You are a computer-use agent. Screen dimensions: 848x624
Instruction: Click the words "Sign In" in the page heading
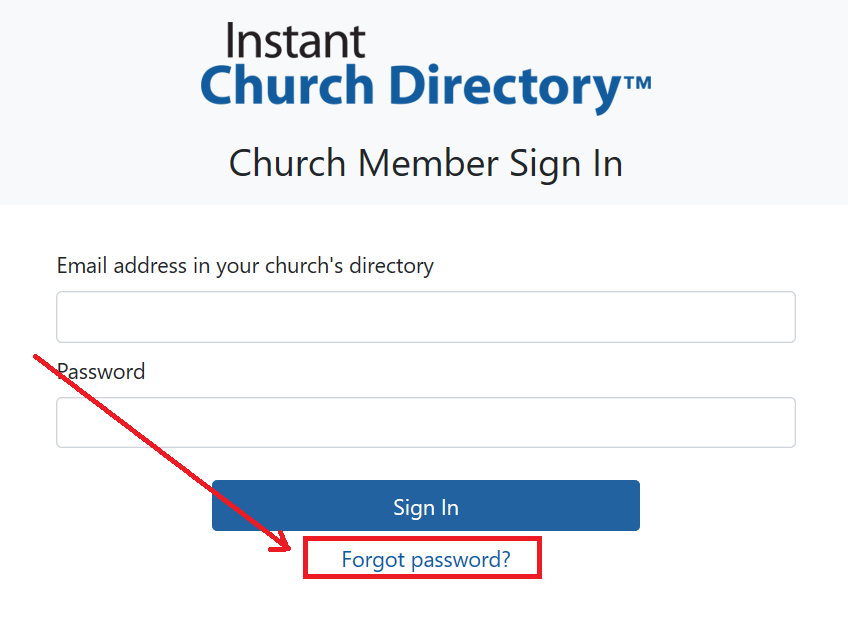coord(566,165)
